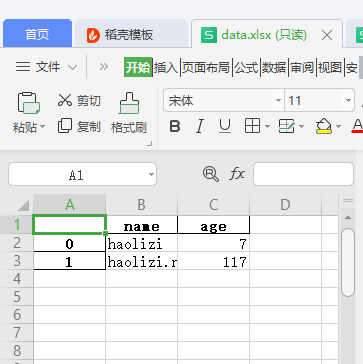
Task: Open the Name Box dropdown arrow
Action: click(151, 174)
